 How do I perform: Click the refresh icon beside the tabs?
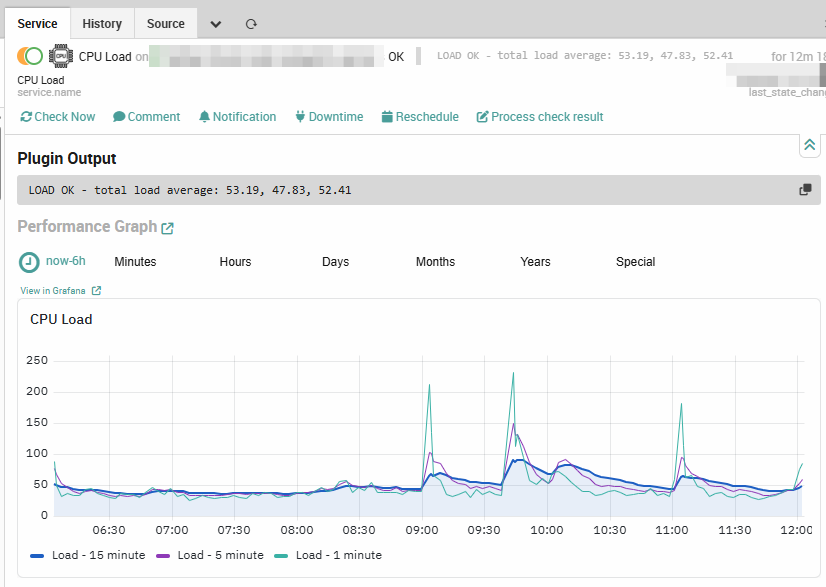251,24
